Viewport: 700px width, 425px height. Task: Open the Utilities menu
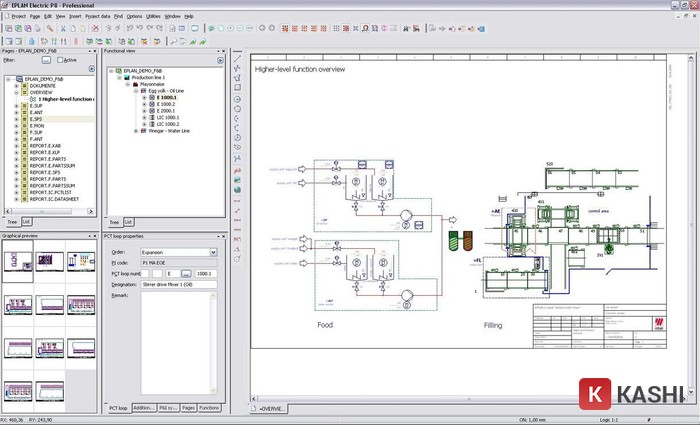151,17
